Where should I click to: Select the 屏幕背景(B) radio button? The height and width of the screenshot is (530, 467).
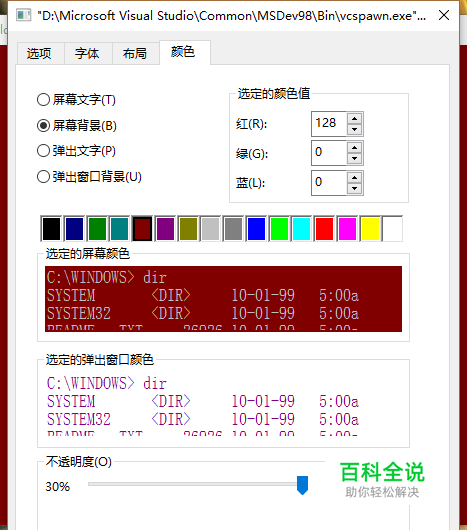[x=77, y=125]
